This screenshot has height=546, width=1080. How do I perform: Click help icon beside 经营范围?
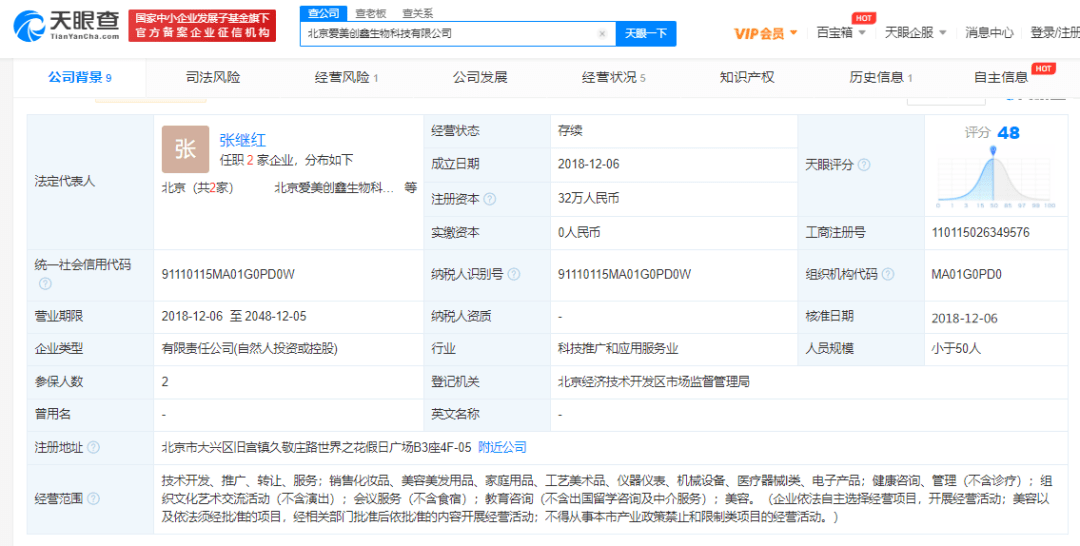point(94,498)
